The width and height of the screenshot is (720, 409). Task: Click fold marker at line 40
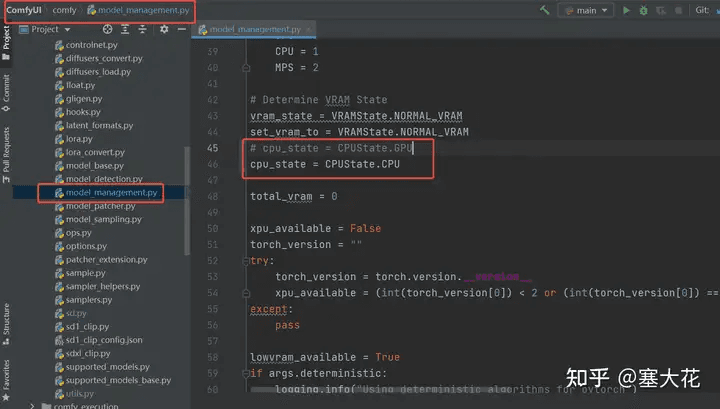tap(246, 68)
